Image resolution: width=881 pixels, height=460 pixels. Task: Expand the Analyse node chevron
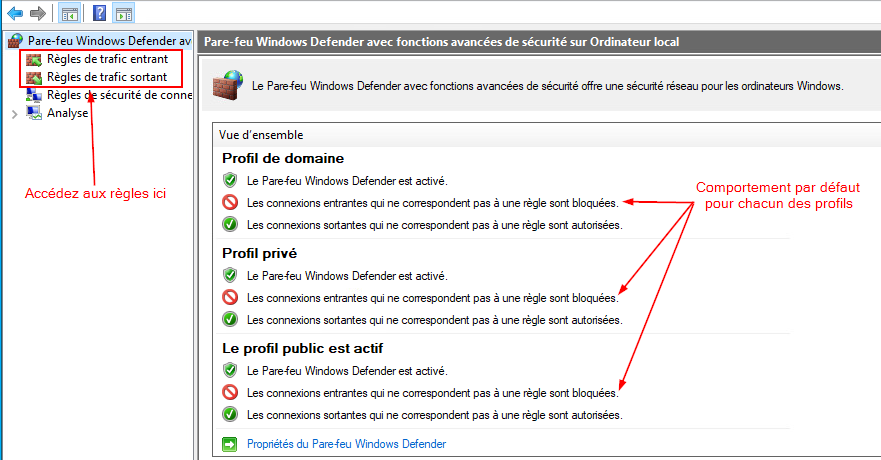coord(15,114)
